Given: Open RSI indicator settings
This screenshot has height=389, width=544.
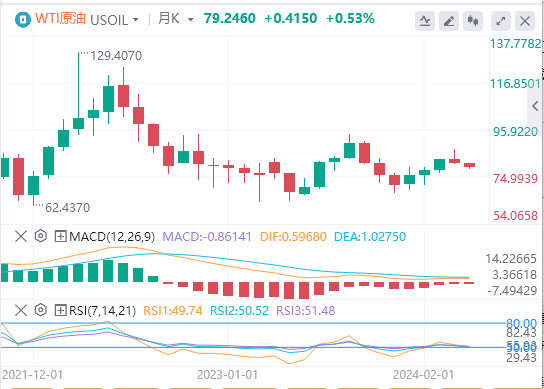Looking at the screenshot, I should pyautogui.click(x=41, y=310).
